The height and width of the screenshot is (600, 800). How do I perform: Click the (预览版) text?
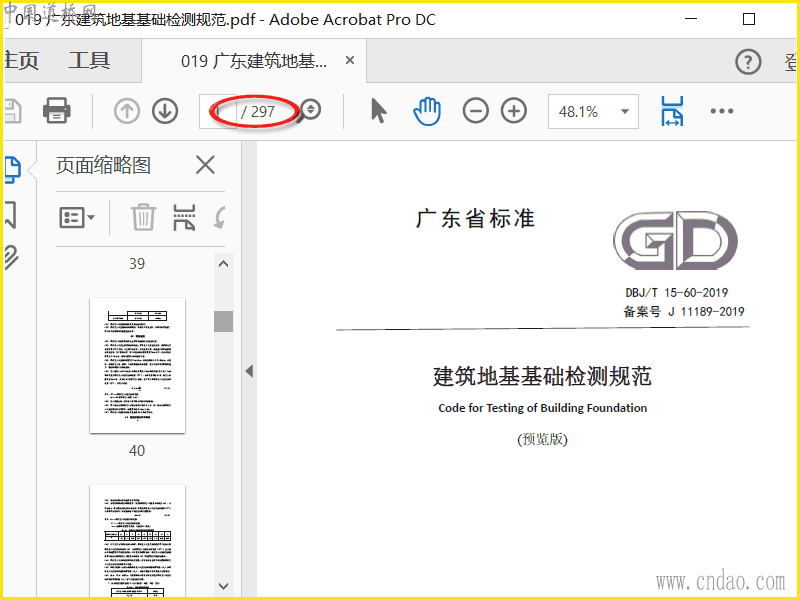click(542, 439)
